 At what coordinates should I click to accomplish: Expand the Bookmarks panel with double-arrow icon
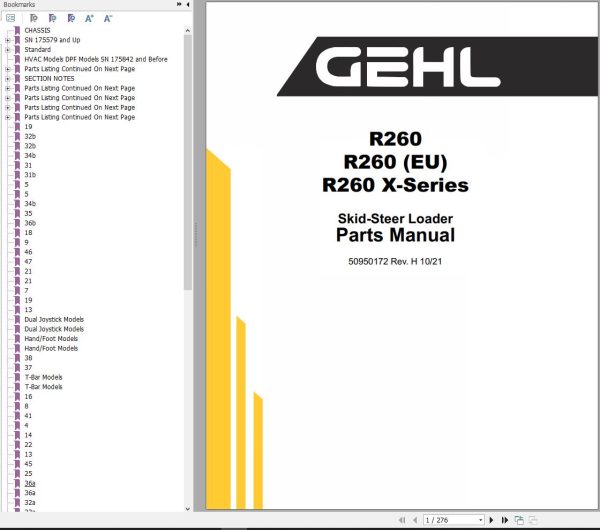(179, 4)
